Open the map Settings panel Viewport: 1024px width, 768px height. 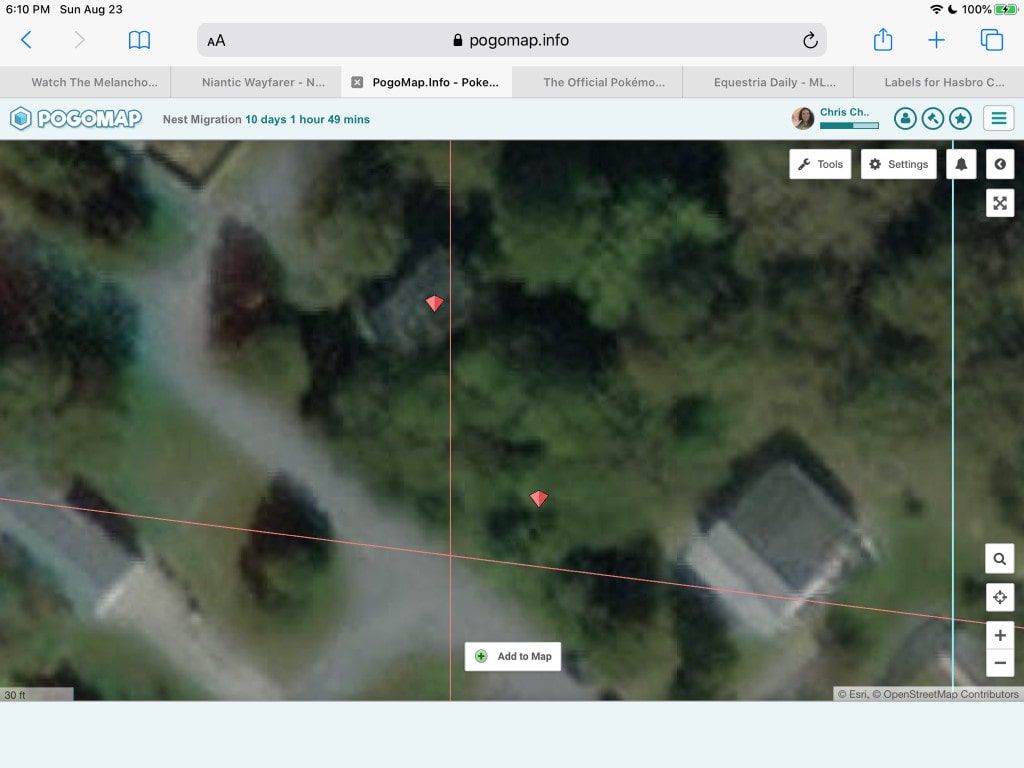pyautogui.click(x=898, y=164)
